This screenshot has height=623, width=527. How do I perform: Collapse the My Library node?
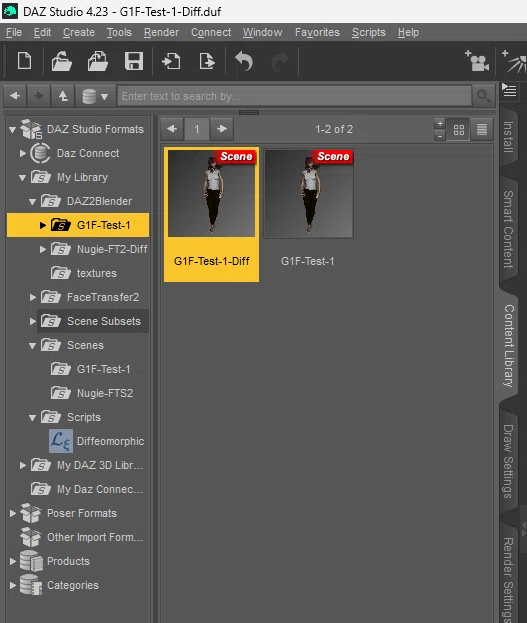pyautogui.click(x=23, y=178)
